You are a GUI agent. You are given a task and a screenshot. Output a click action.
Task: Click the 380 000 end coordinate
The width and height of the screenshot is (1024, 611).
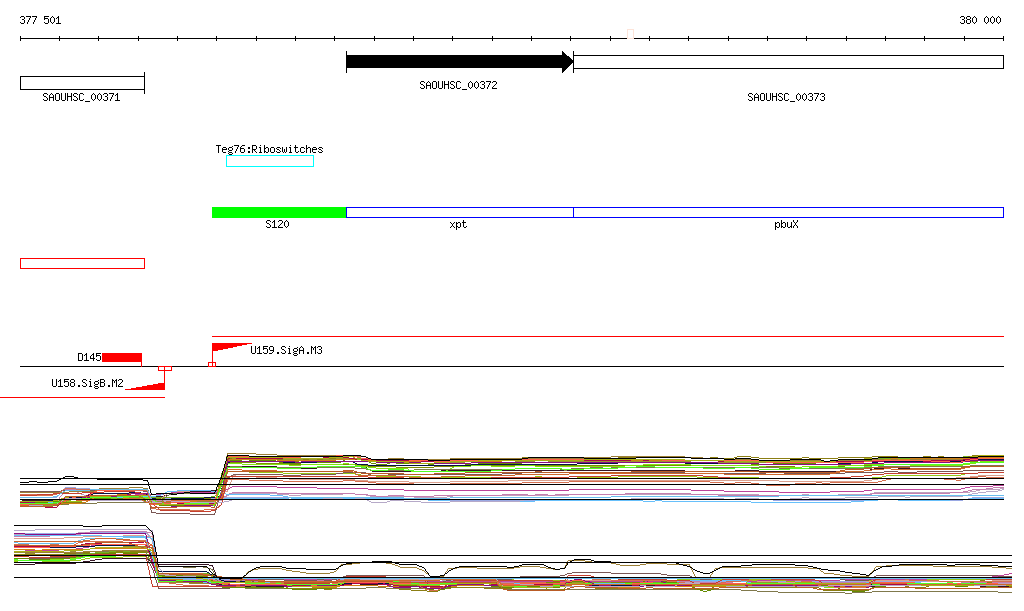(980, 20)
